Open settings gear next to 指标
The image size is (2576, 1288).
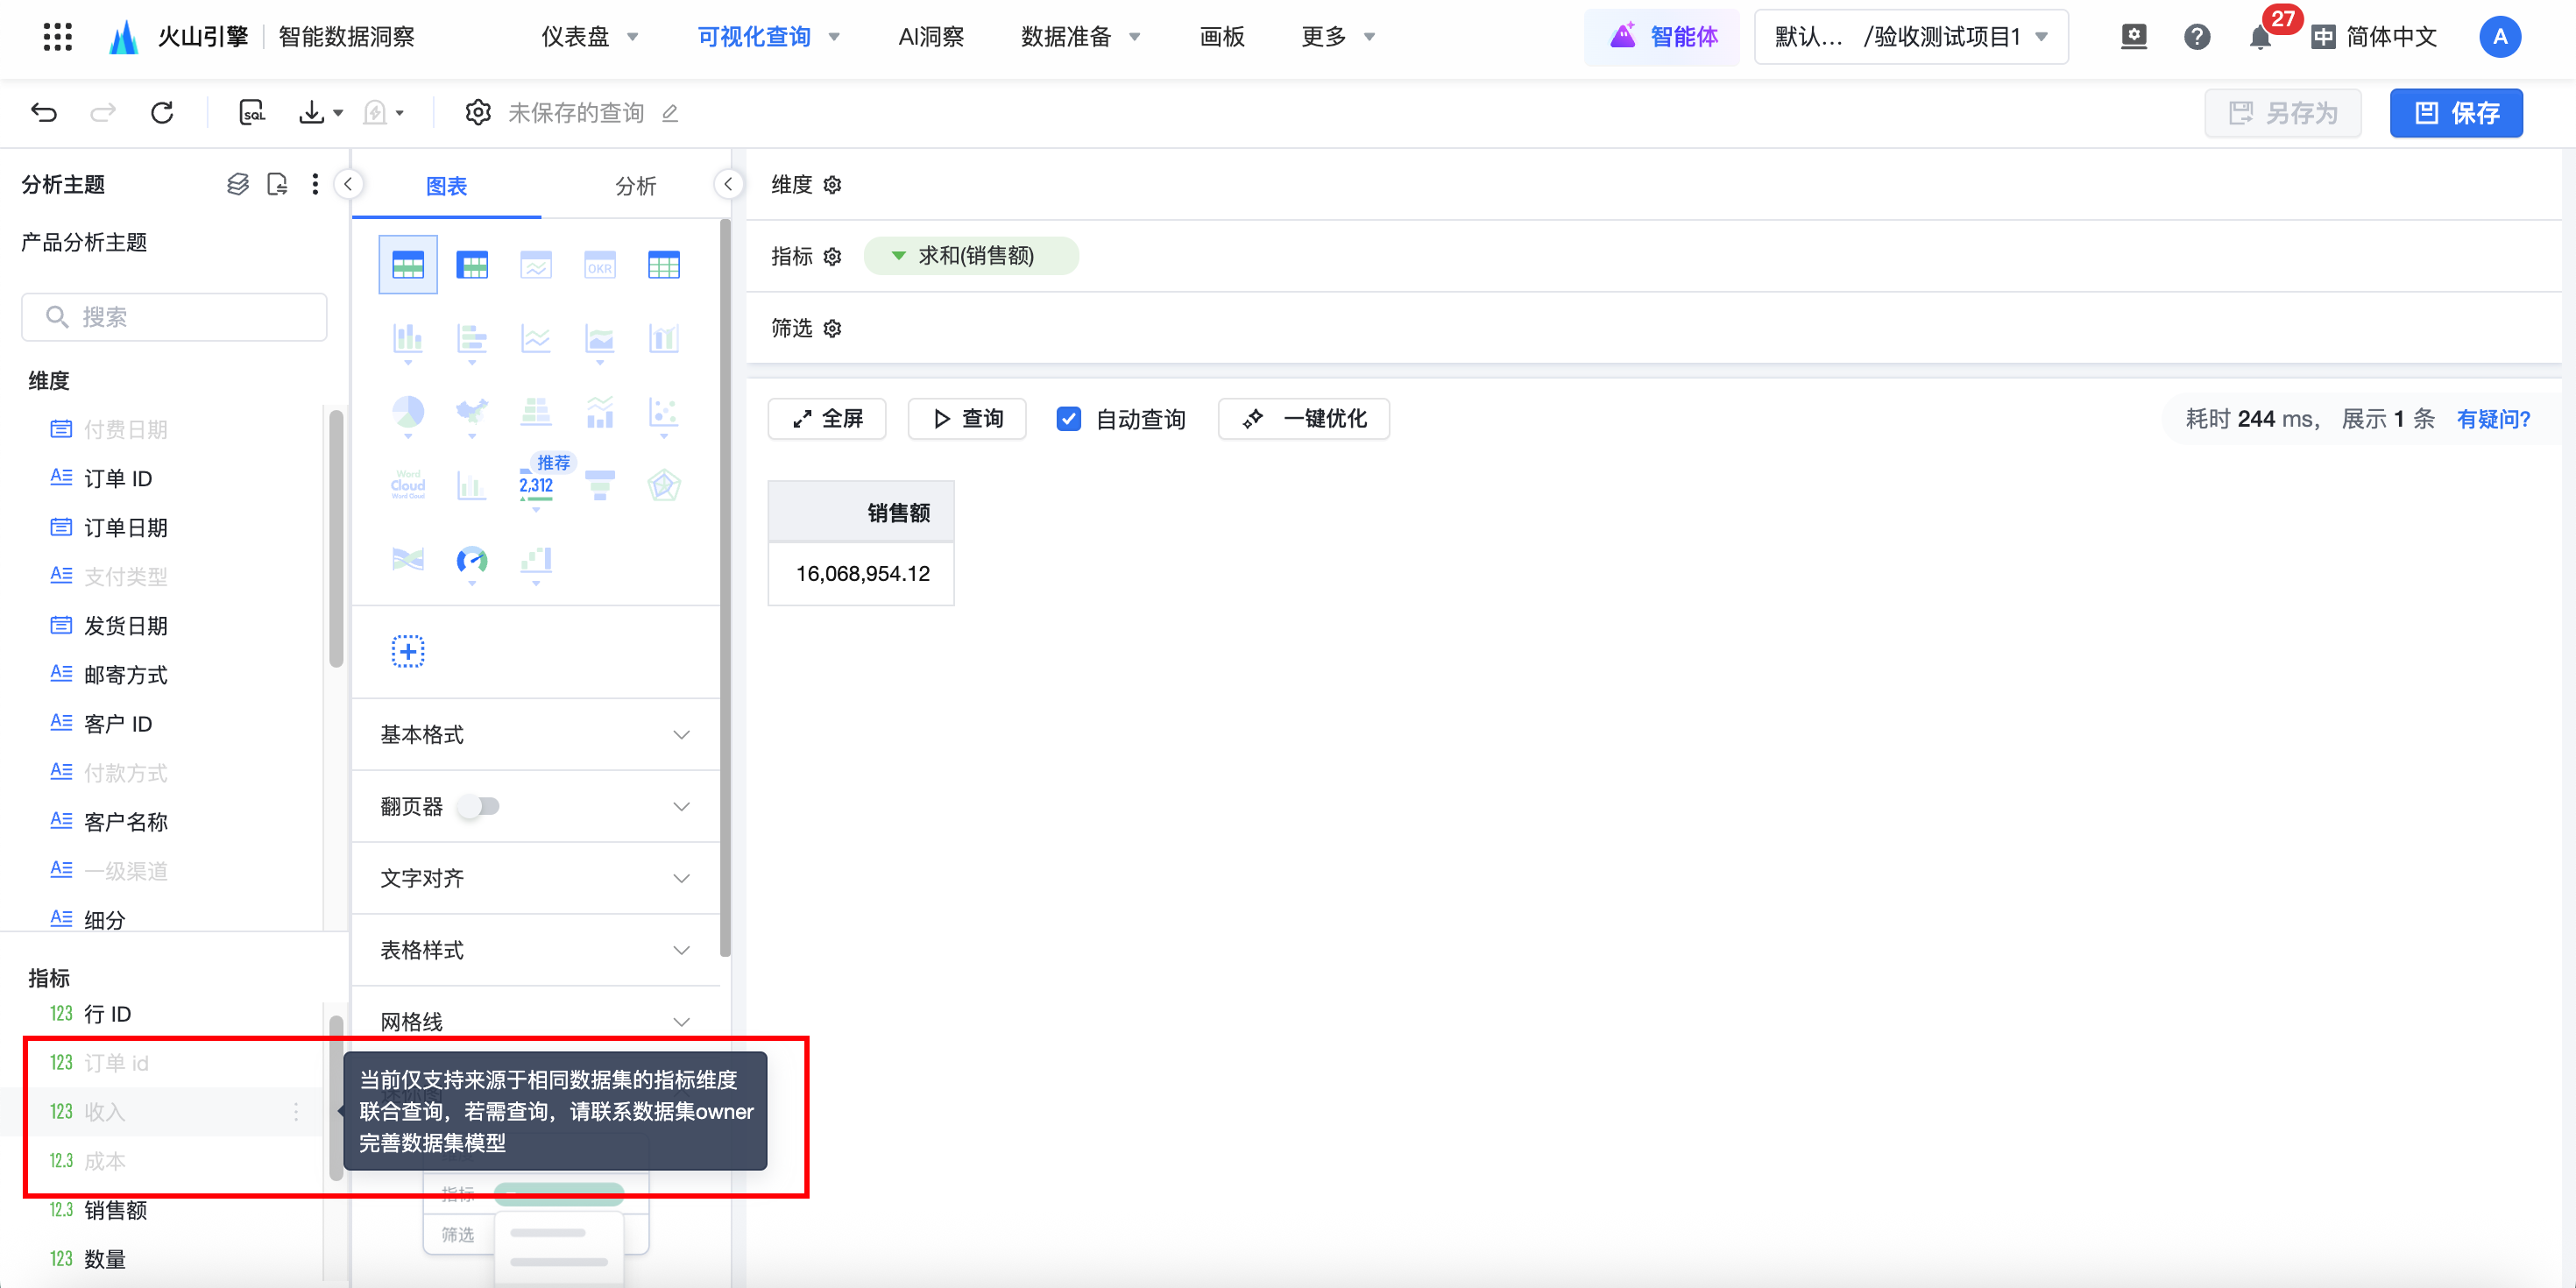pos(833,257)
